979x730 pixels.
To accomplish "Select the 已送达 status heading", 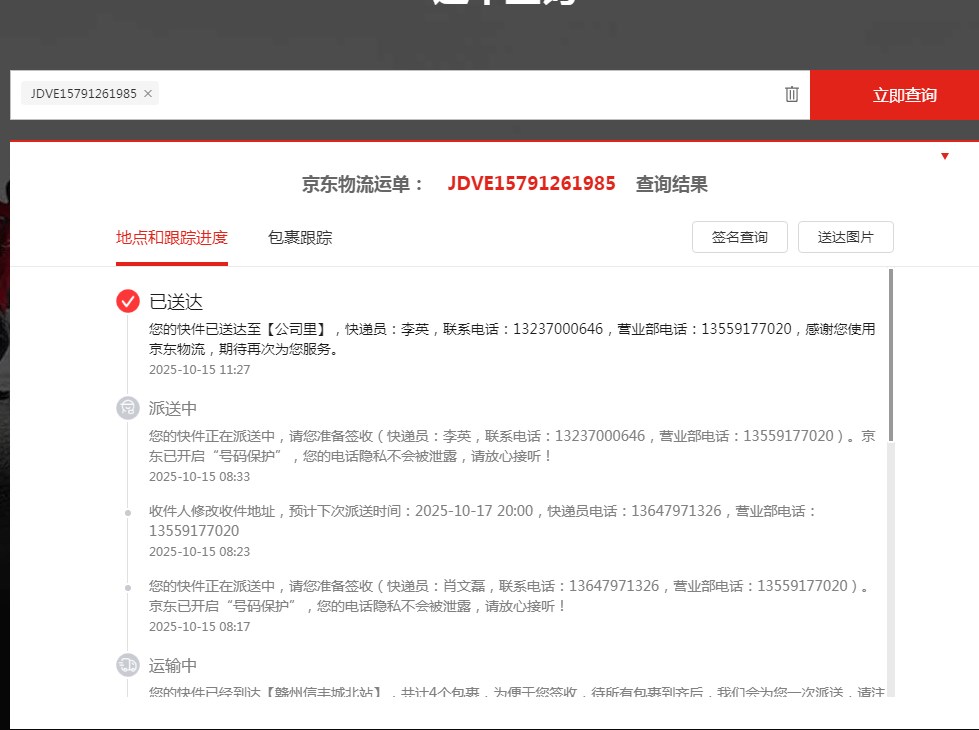I will click(176, 302).
